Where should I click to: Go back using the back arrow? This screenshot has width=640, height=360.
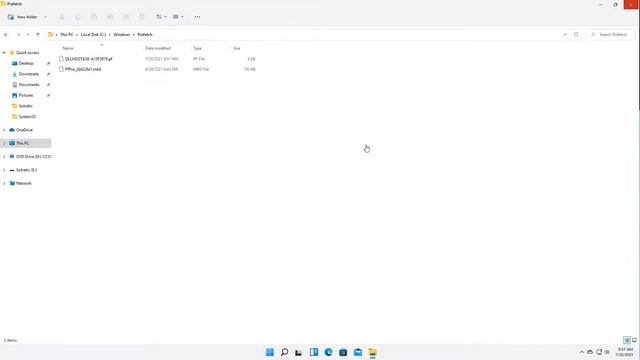[x=6, y=35]
